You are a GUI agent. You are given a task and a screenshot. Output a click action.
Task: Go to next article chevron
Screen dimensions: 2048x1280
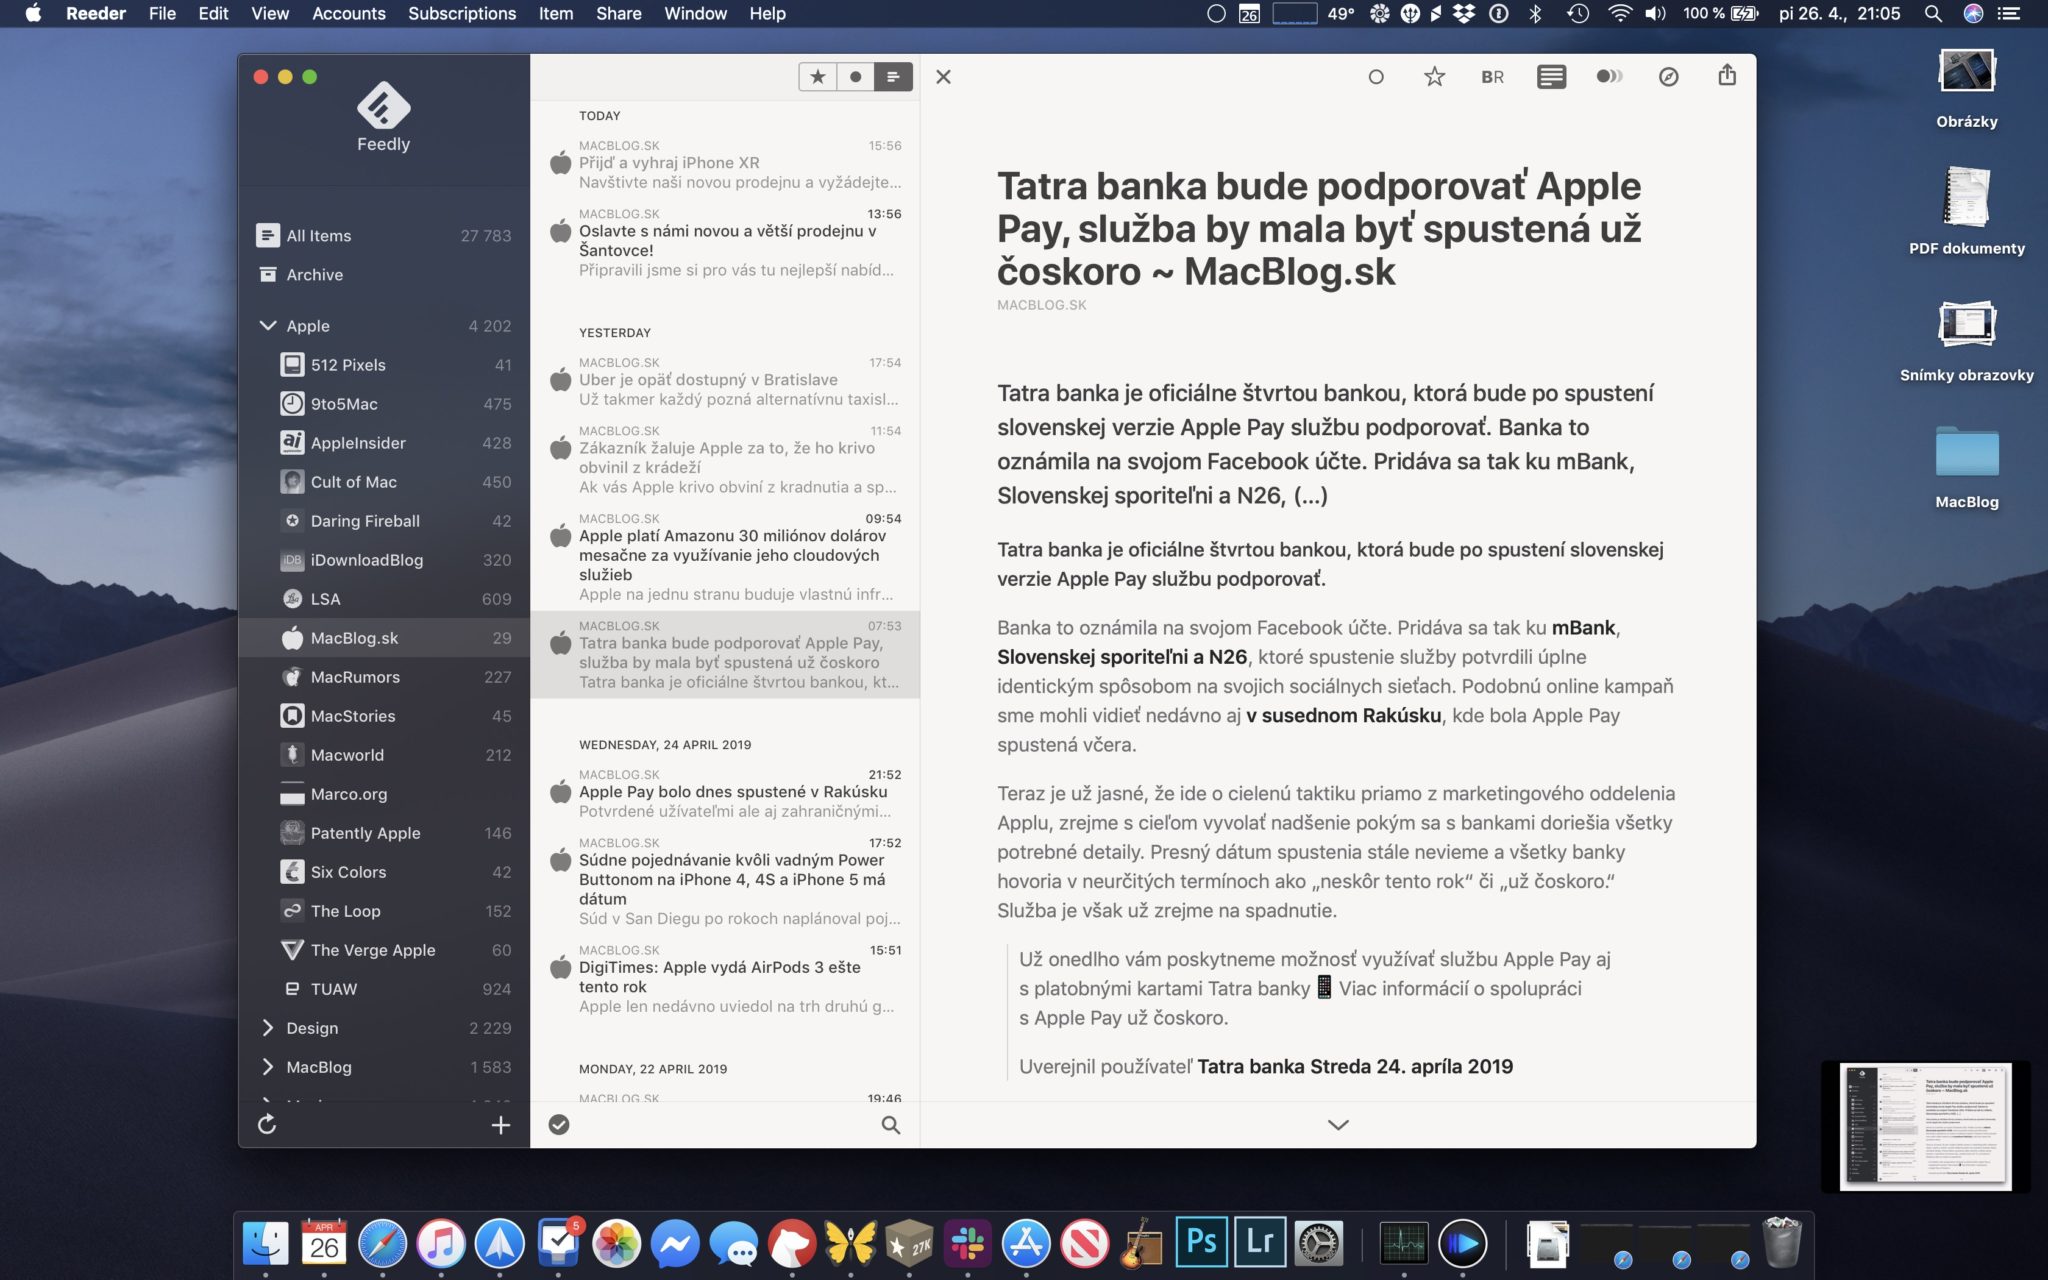pos(1338,1125)
